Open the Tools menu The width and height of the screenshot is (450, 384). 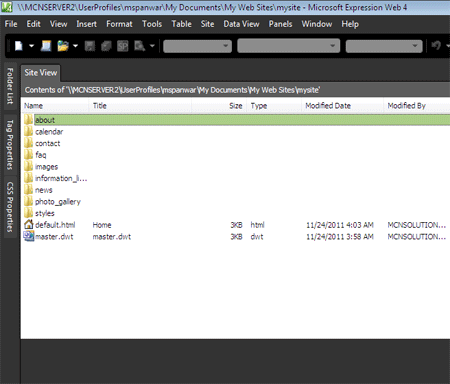click(x=152, y=24)
